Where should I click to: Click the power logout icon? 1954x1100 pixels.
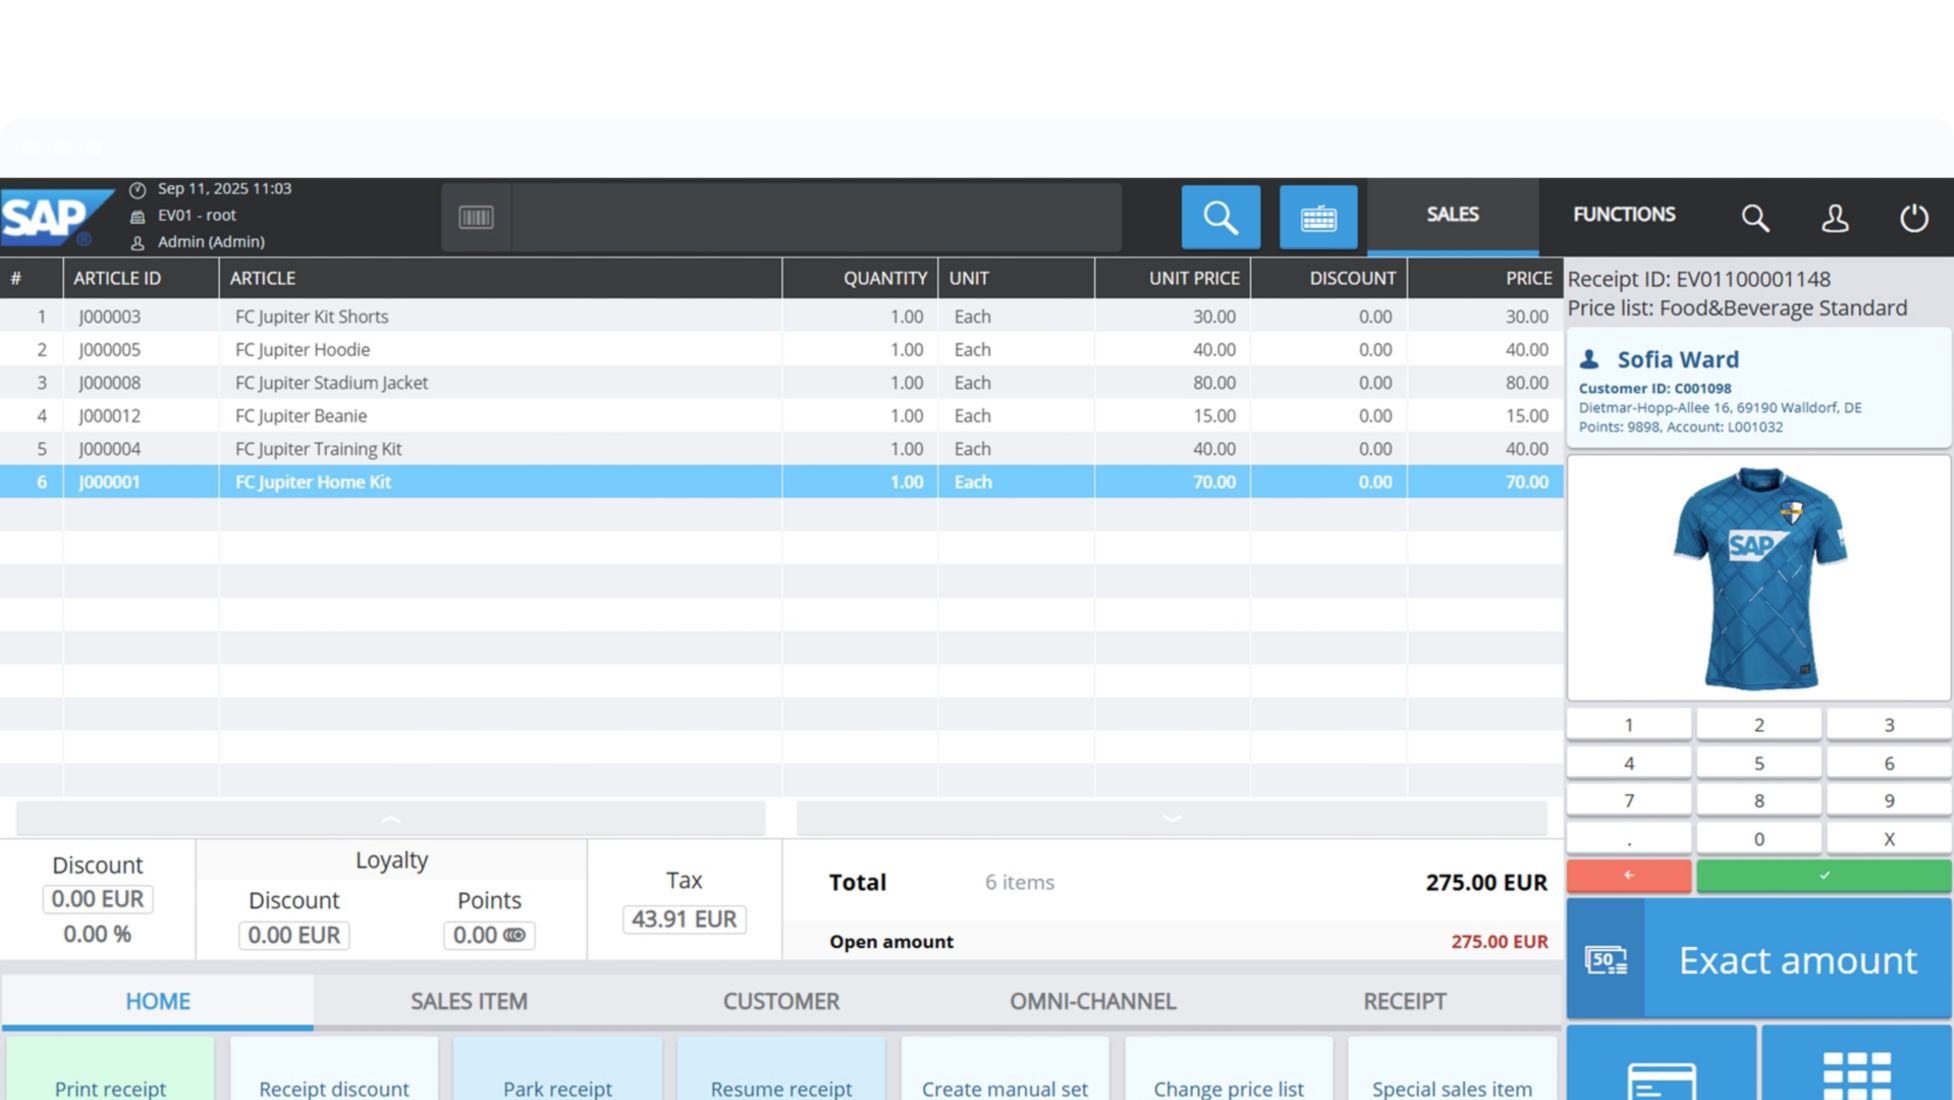pyautogui.click(x=1913, y=217)
